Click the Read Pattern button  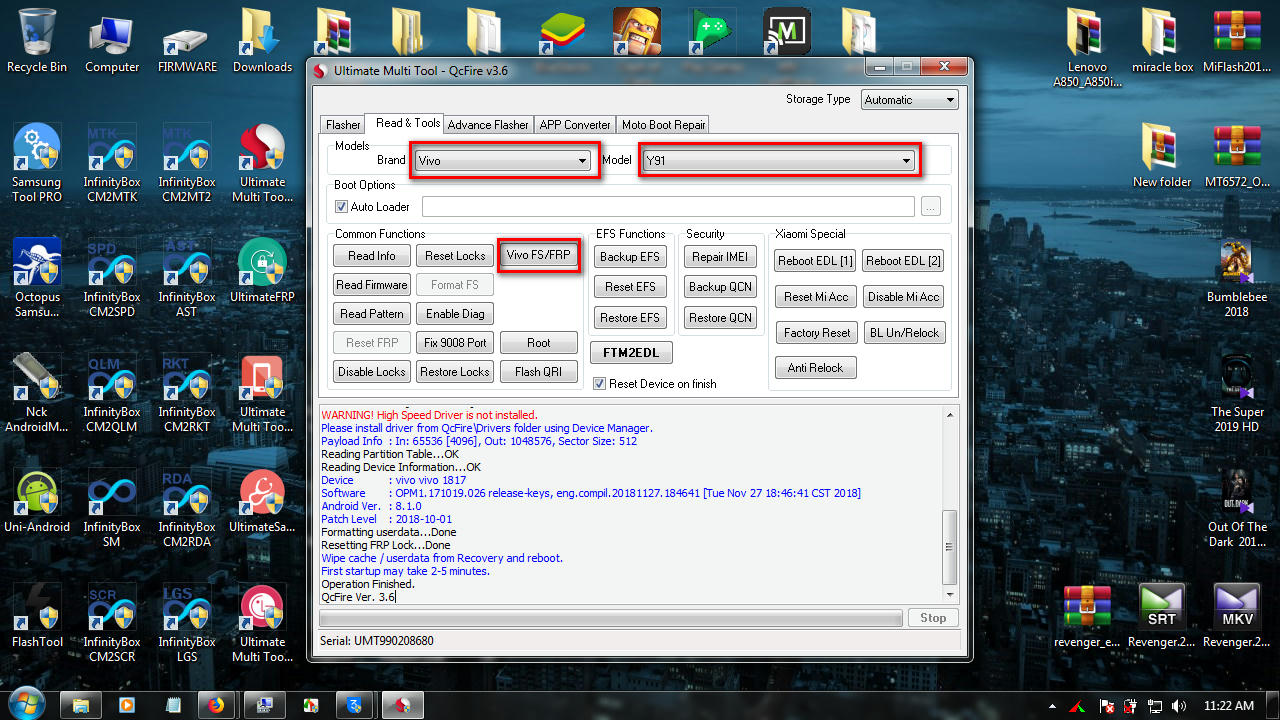(x=371, y=314)
